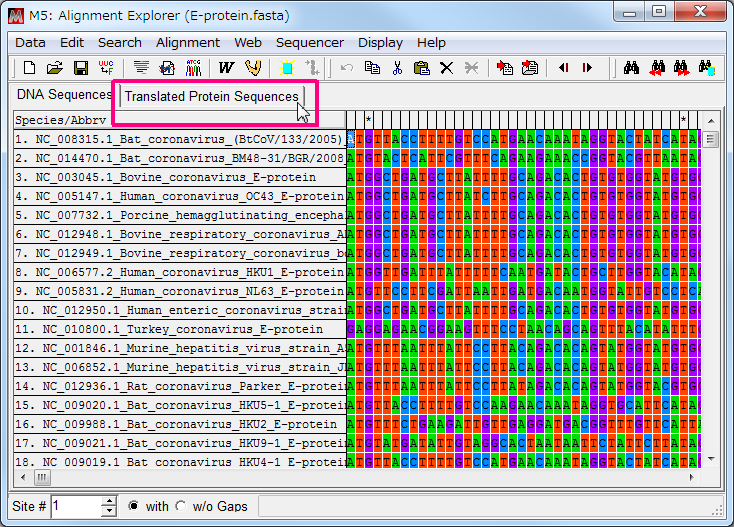Select the 'with' gaps radio button
Image resolution: width=734 pixels, height=527 pixels.
coord(134,506)
